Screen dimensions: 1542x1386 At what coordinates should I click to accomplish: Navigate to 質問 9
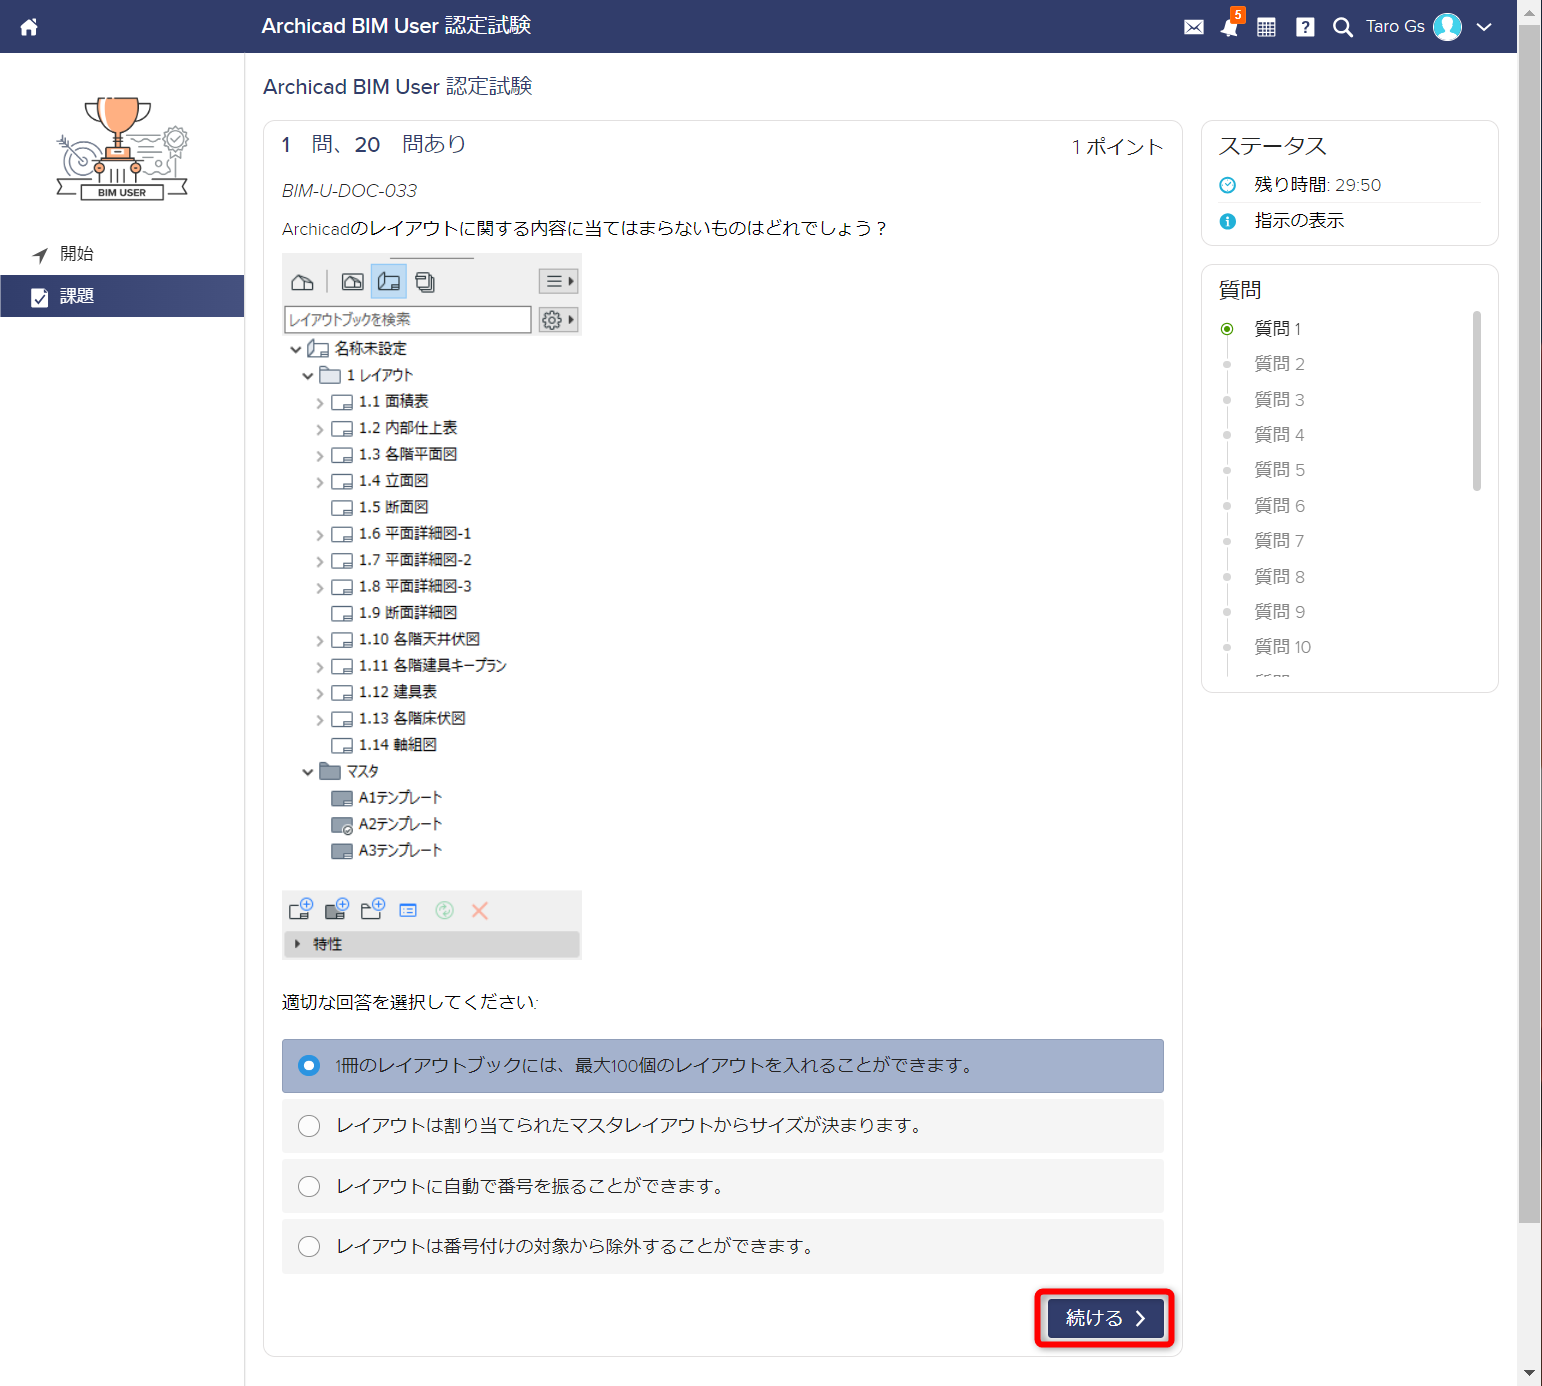point(1279,612)
